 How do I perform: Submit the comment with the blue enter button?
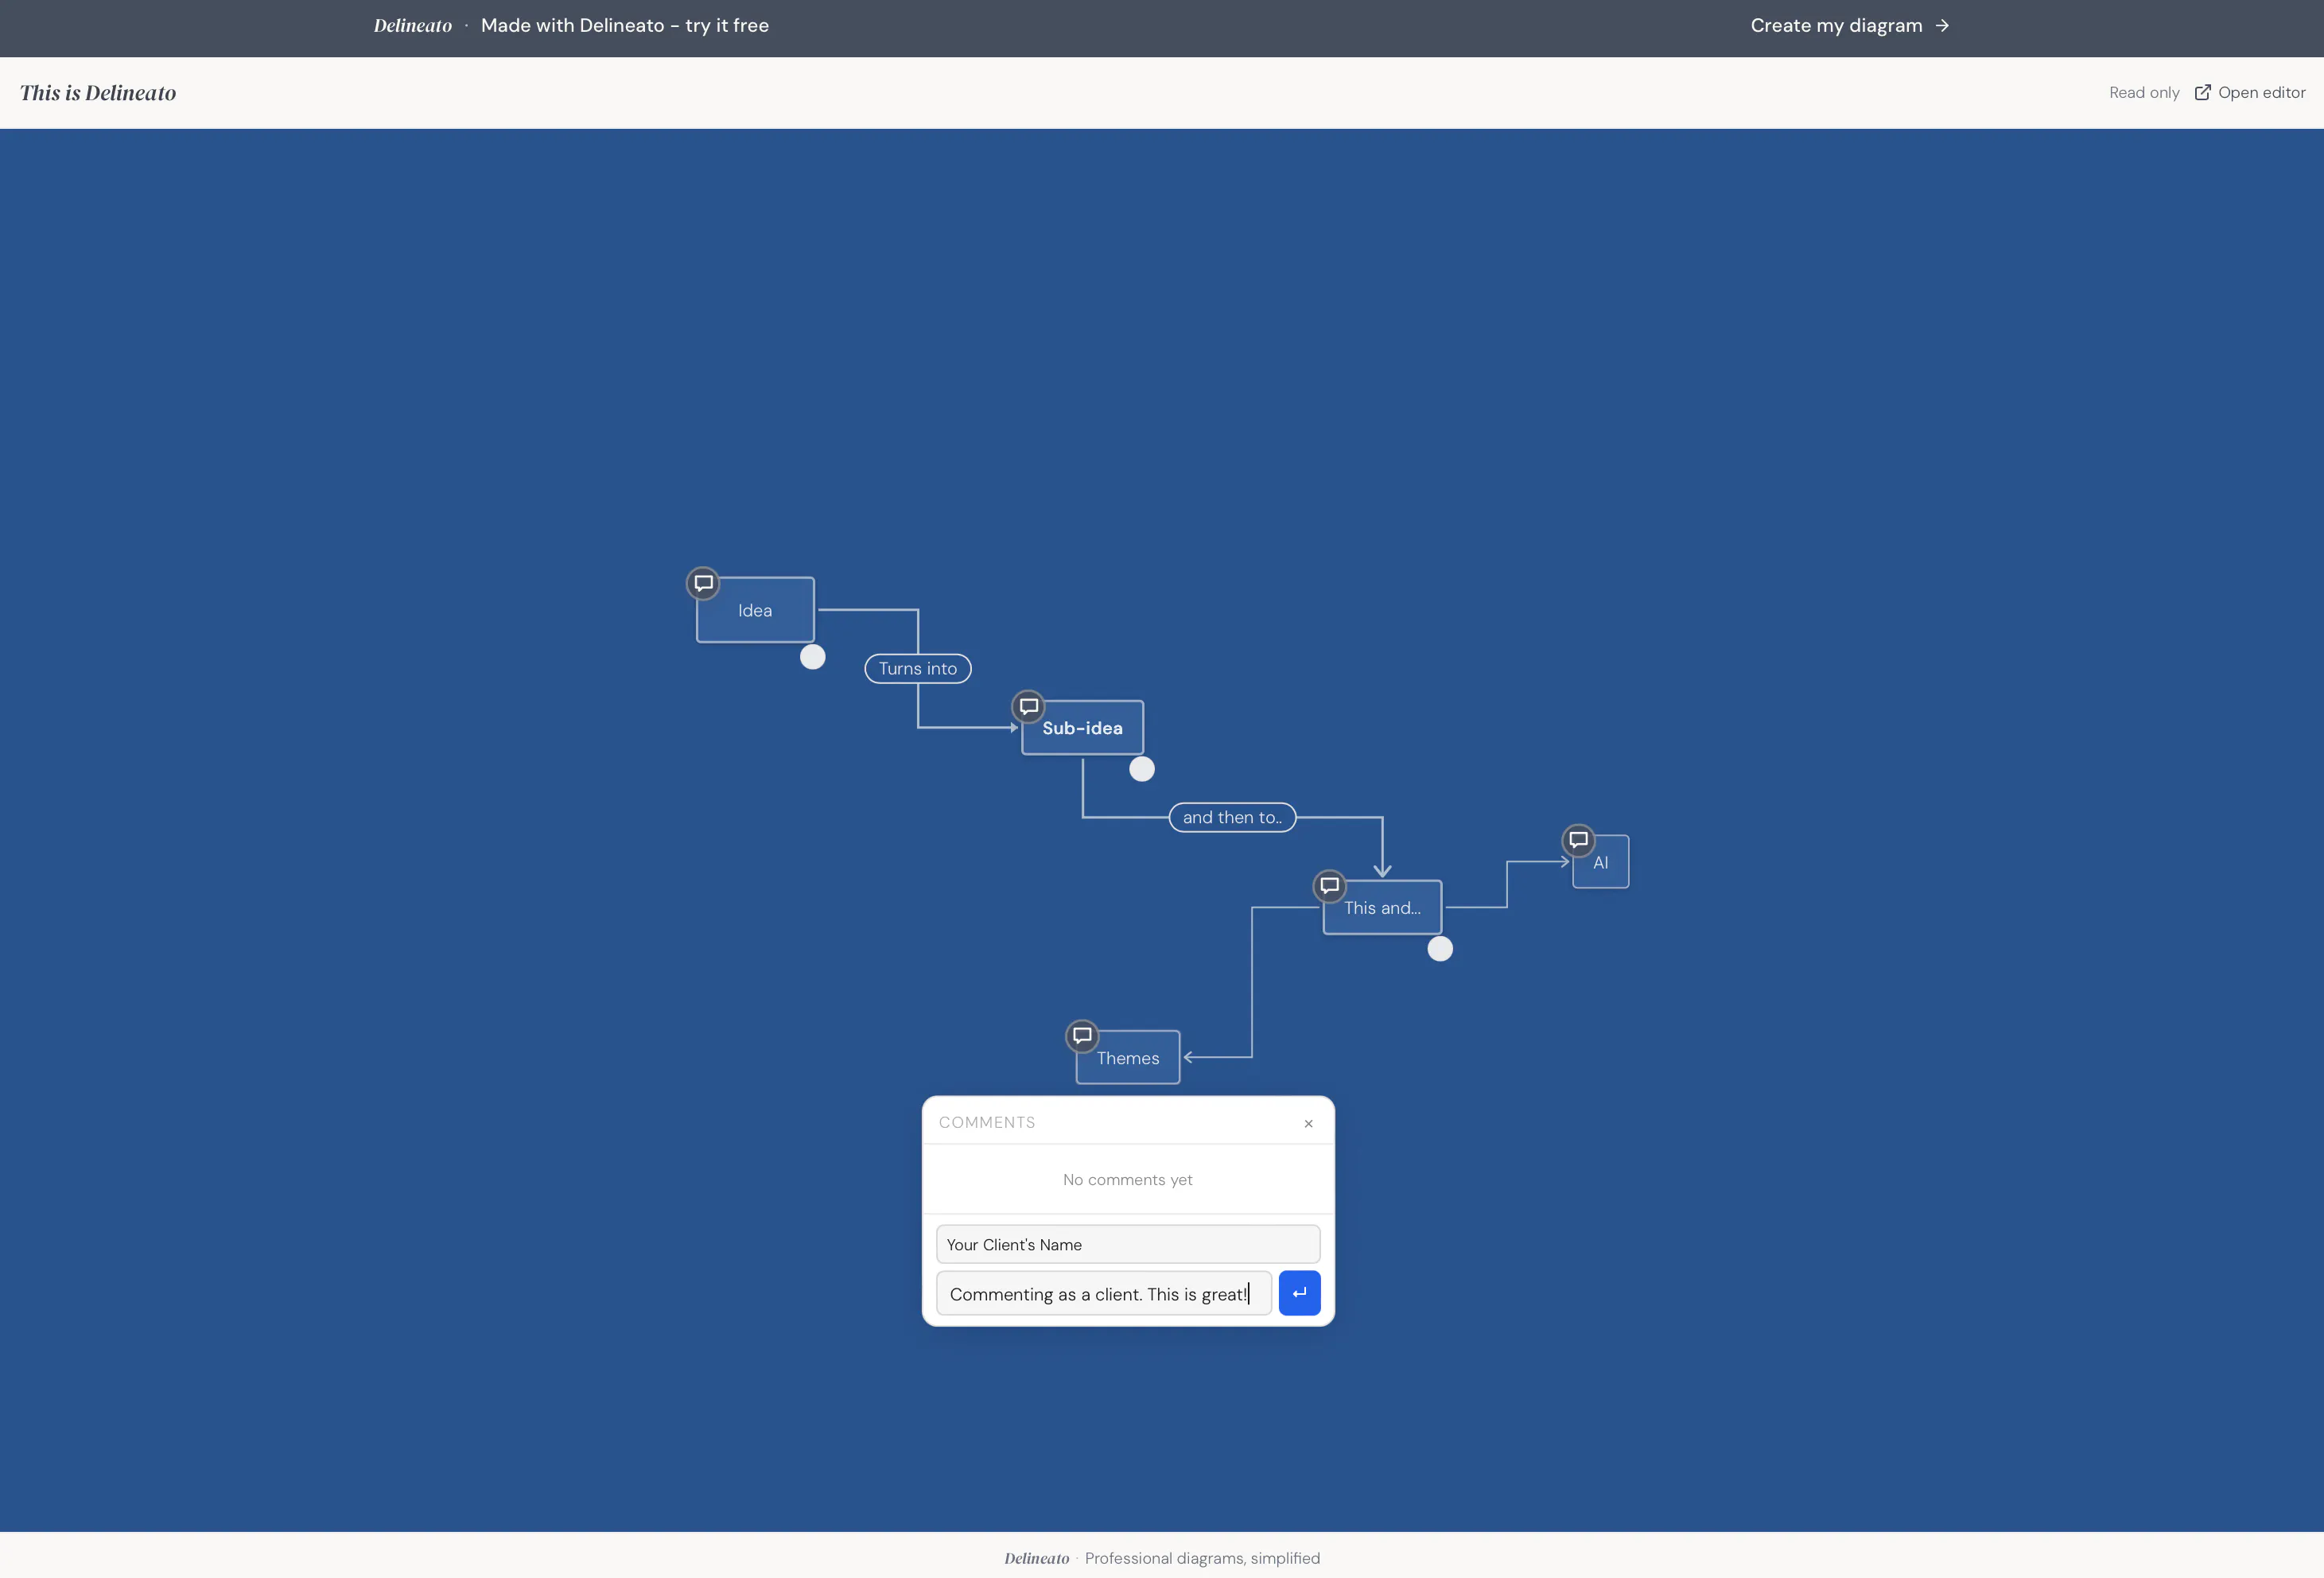point(1299,1293)
